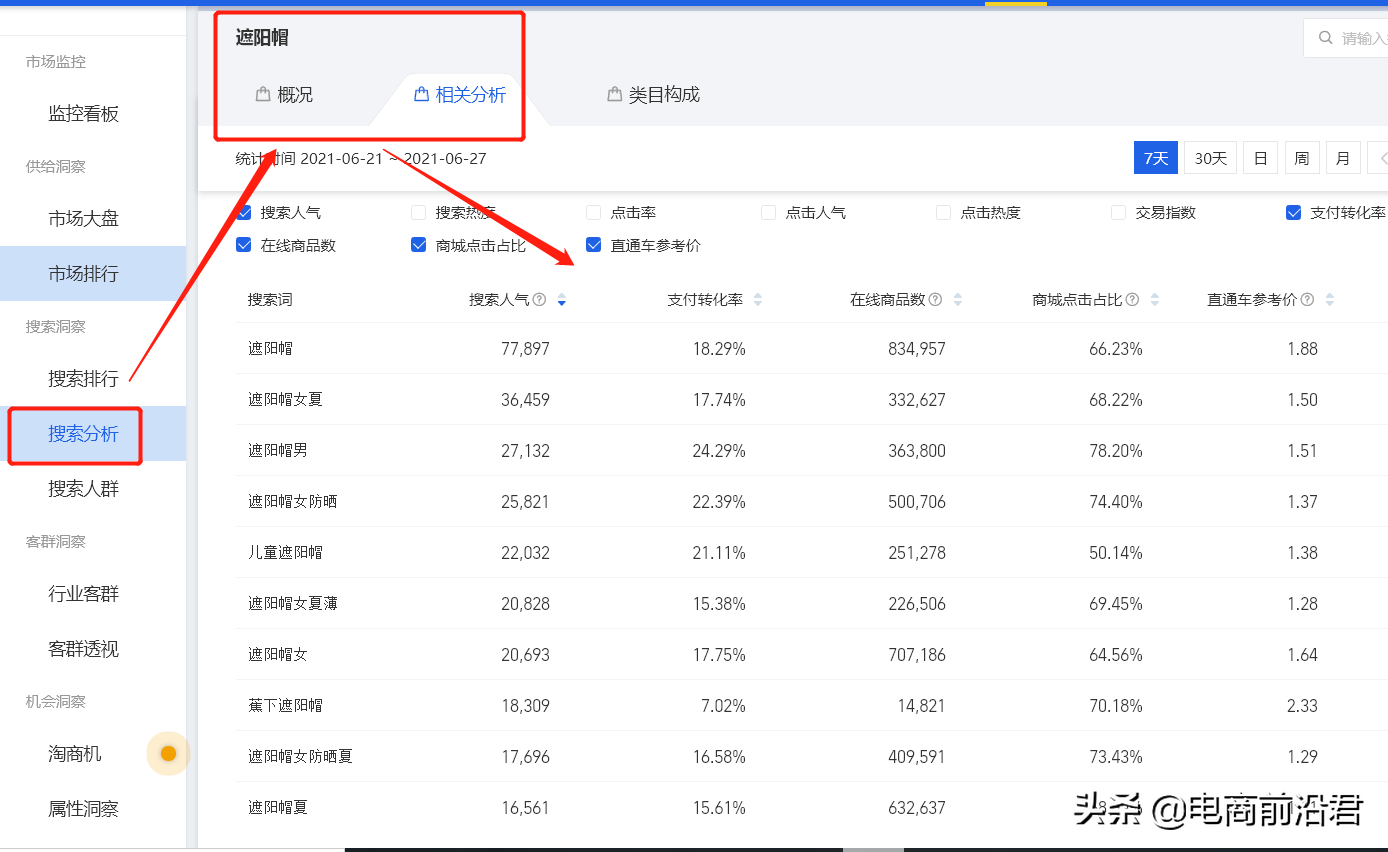Enable the 点击率 checkbox
Screen dimensions: 1388x852
click(x=592, y=212)
